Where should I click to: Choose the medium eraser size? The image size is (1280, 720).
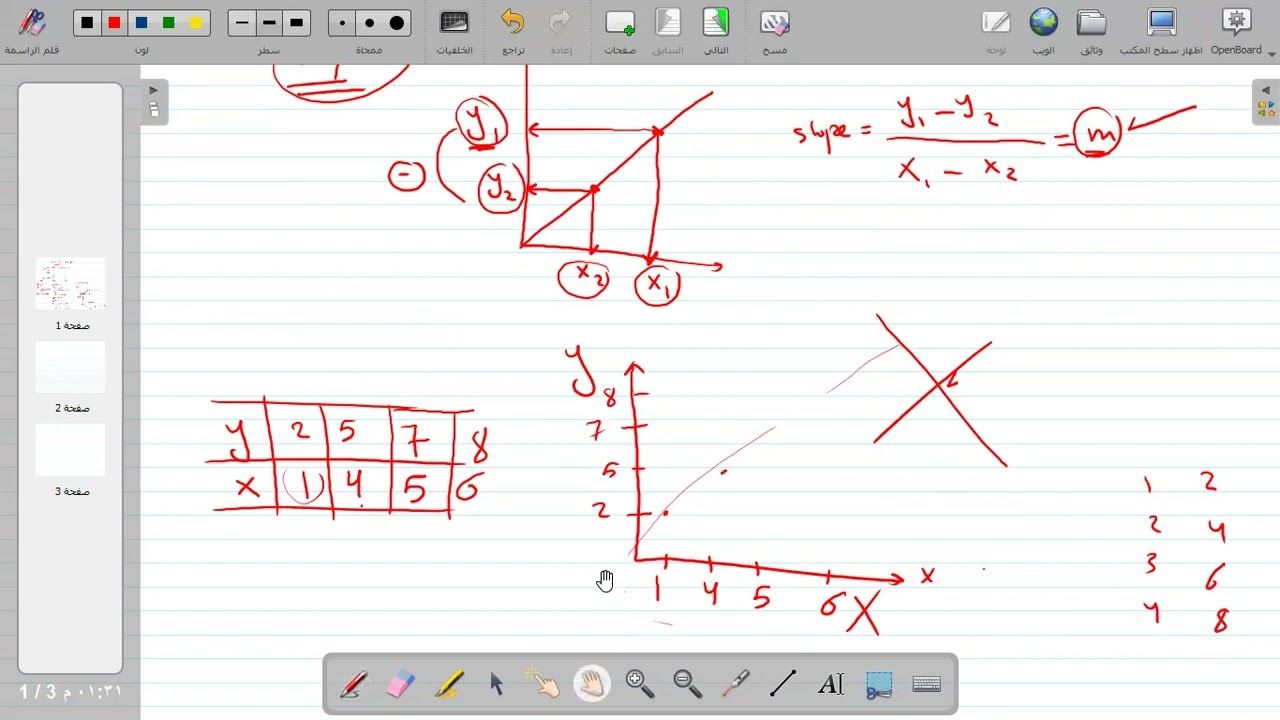[x=370, y=23]
